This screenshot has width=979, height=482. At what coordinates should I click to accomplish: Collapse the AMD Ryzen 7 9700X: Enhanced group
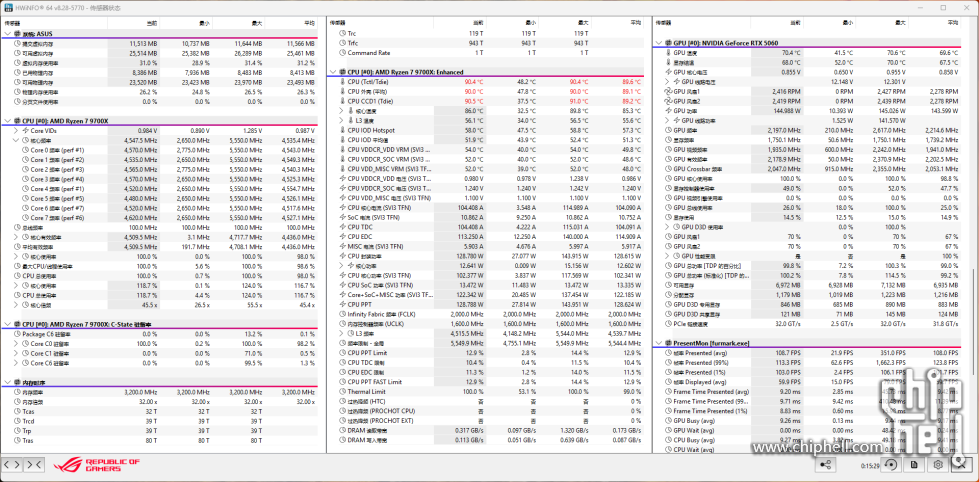(x=333, y=72)
